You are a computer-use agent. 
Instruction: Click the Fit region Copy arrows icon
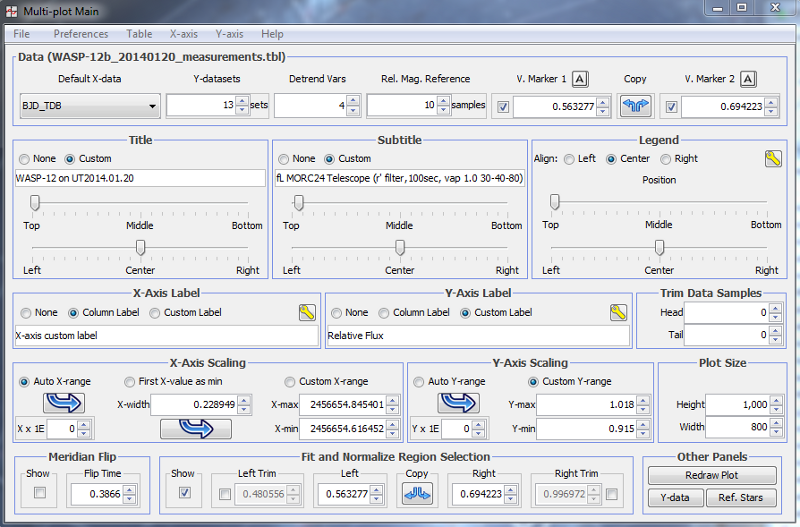click(417, 493)
